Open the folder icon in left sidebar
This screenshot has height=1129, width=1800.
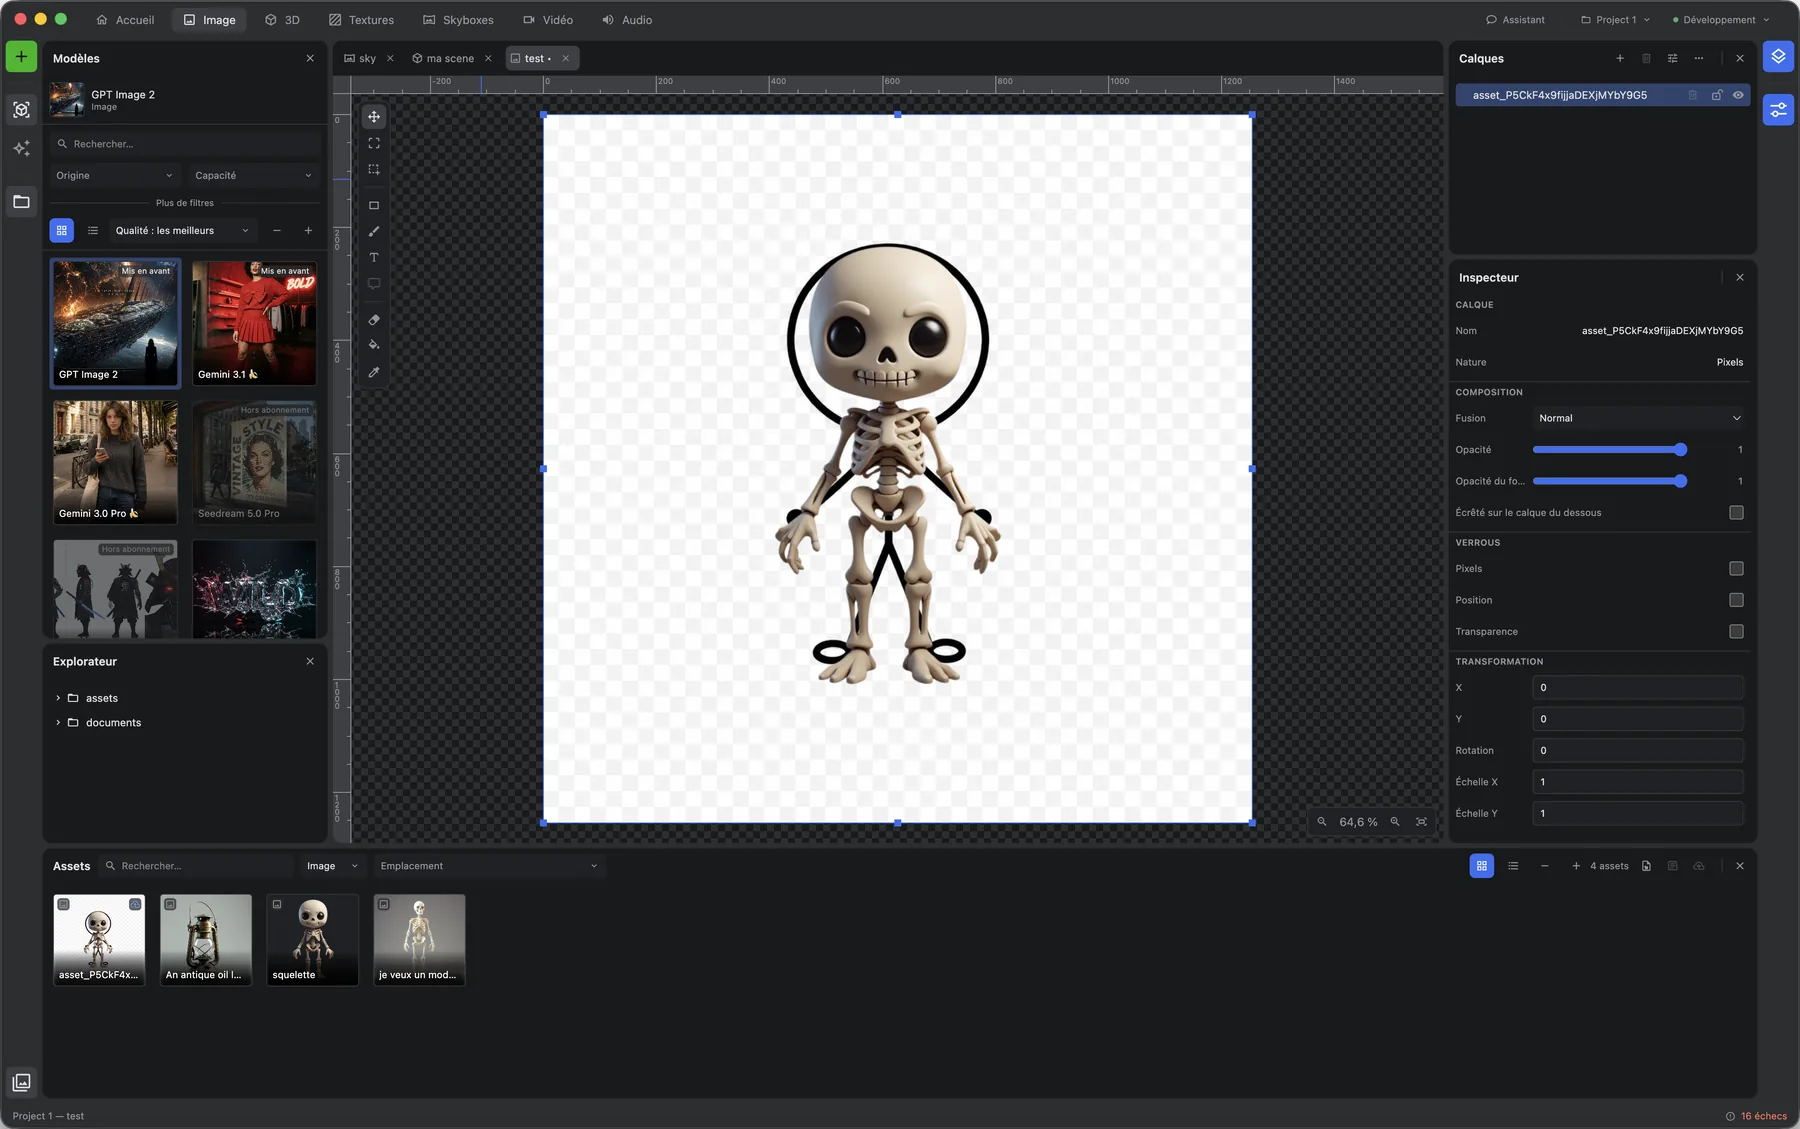coord(21,202)
